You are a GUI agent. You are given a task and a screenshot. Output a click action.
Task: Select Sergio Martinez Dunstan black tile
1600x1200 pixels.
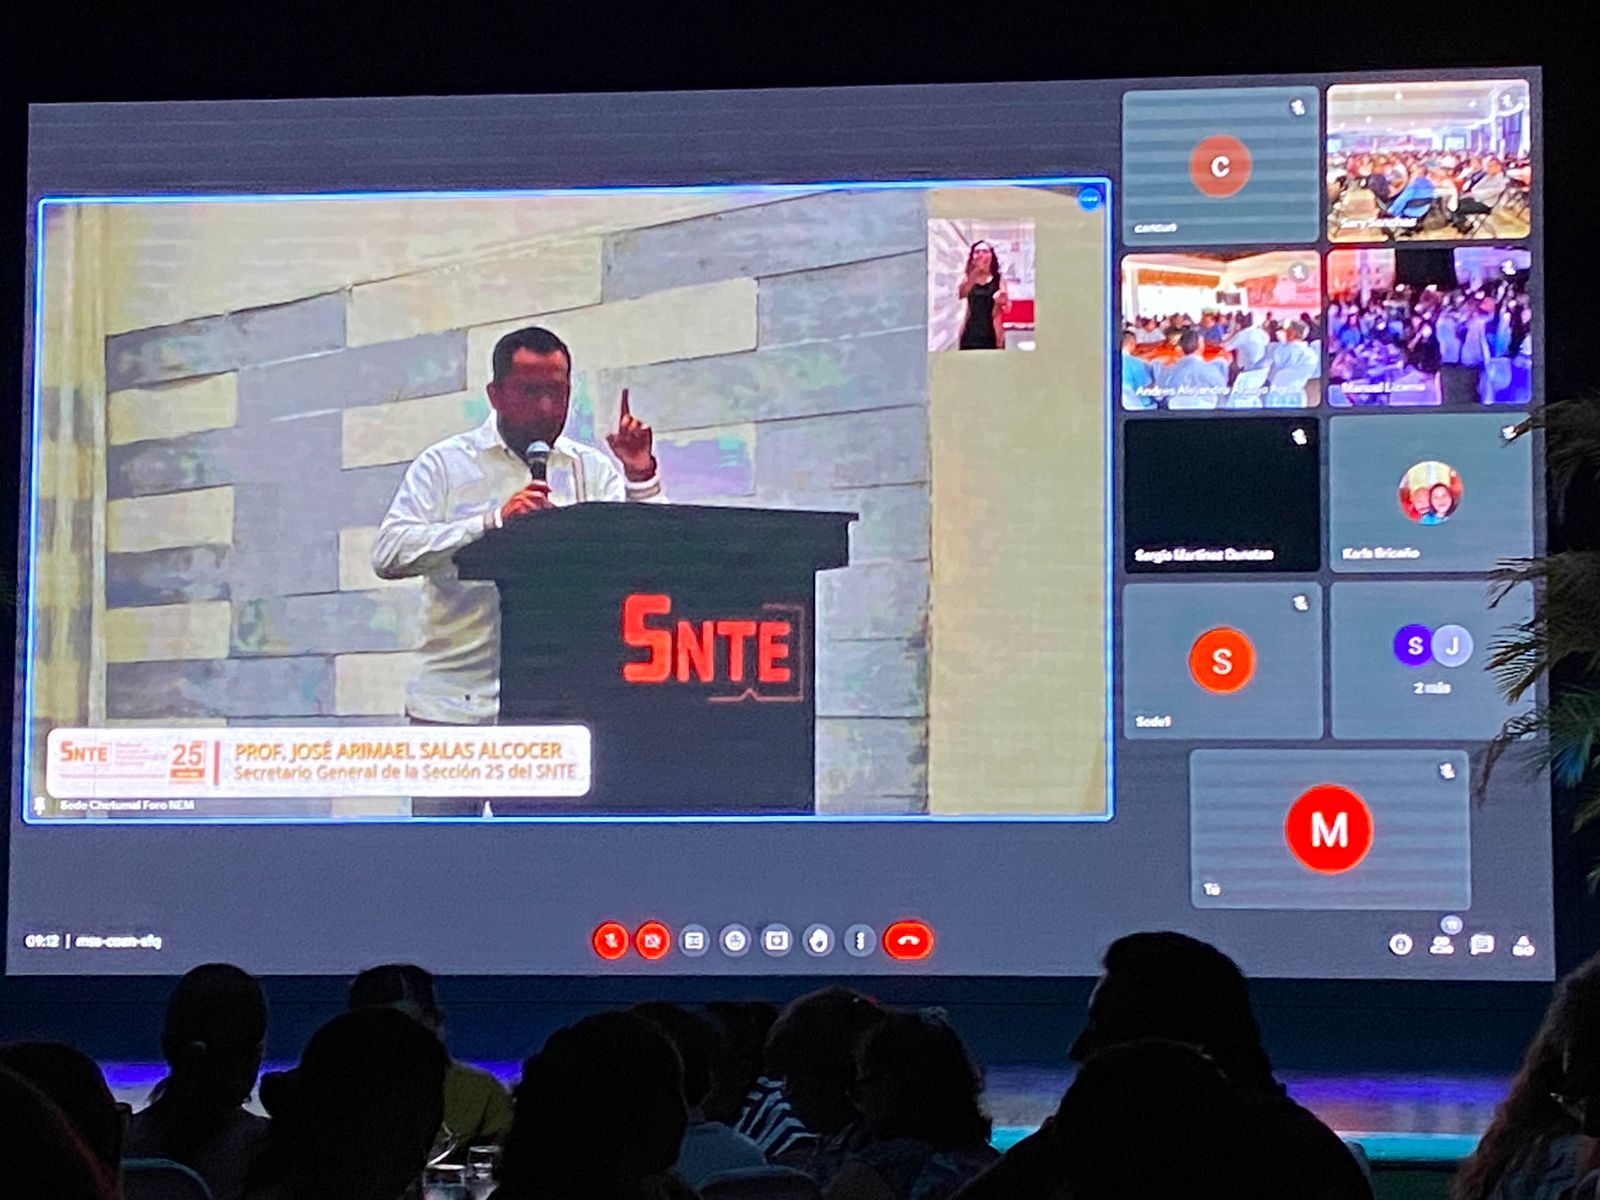[1221, 495]
